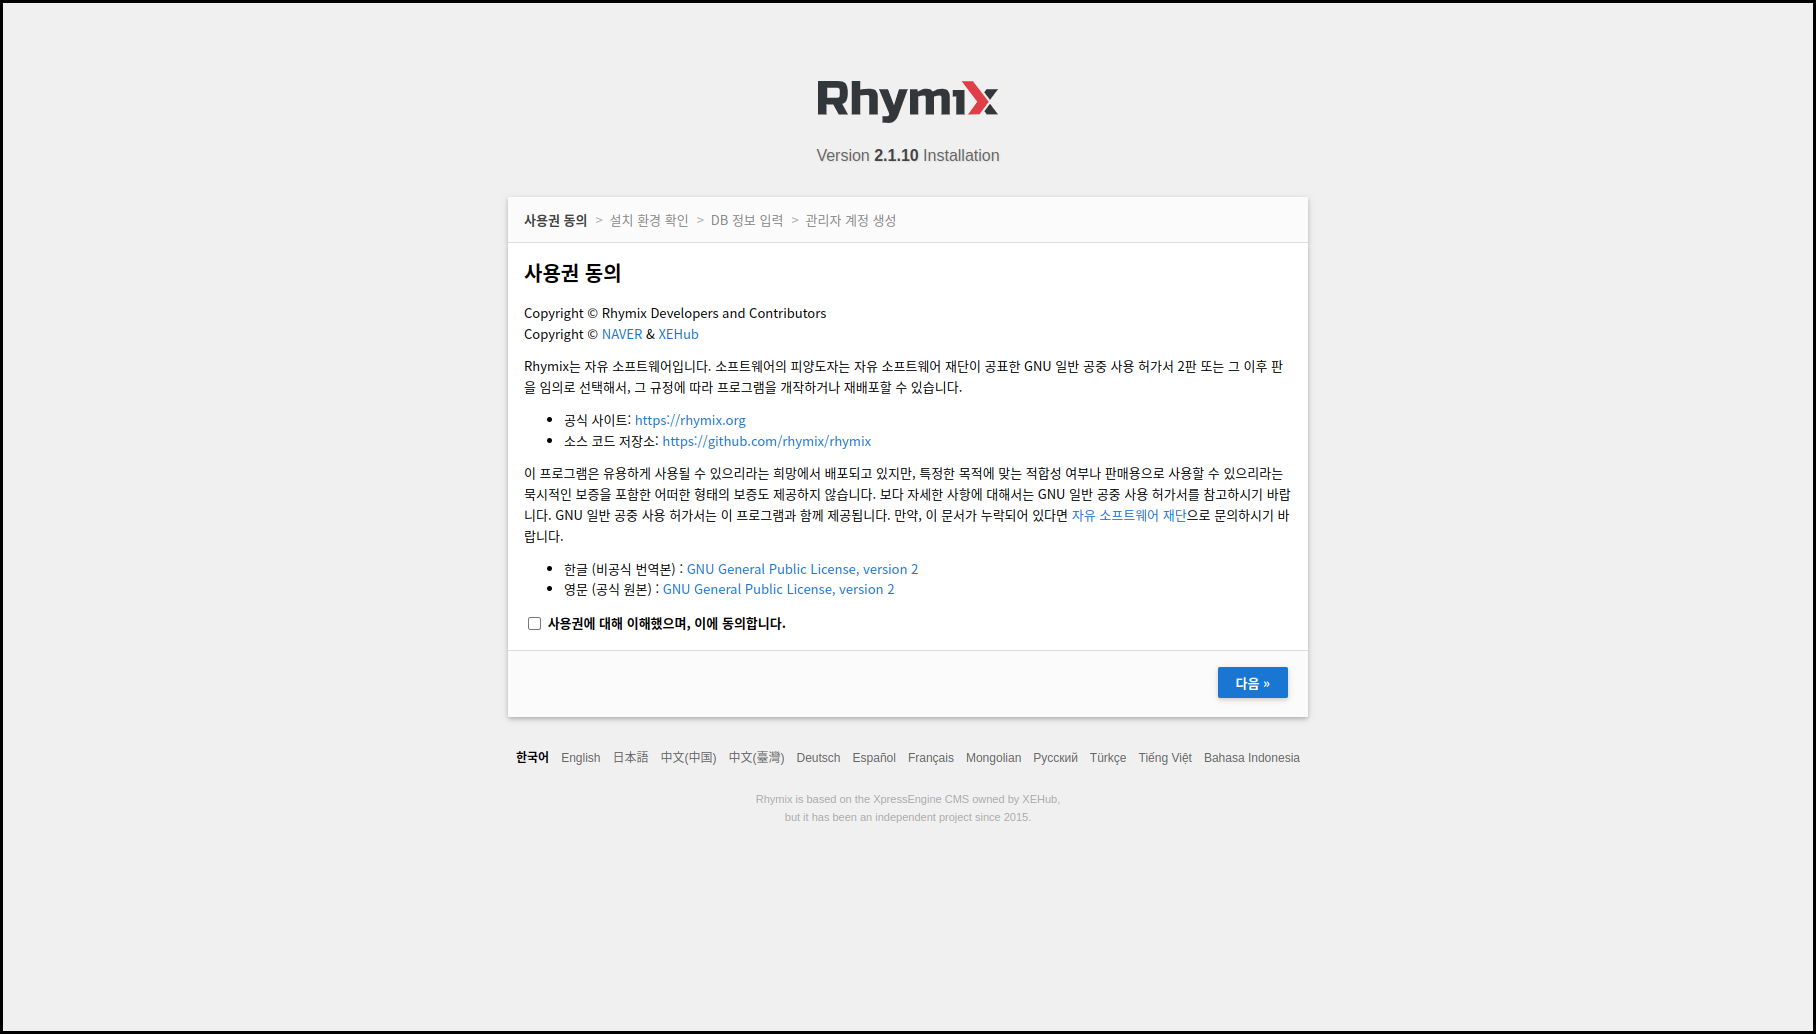Viewport: 1816px width, 1034px height.
Task: Switch language to Español
Action: coord(874,758)
